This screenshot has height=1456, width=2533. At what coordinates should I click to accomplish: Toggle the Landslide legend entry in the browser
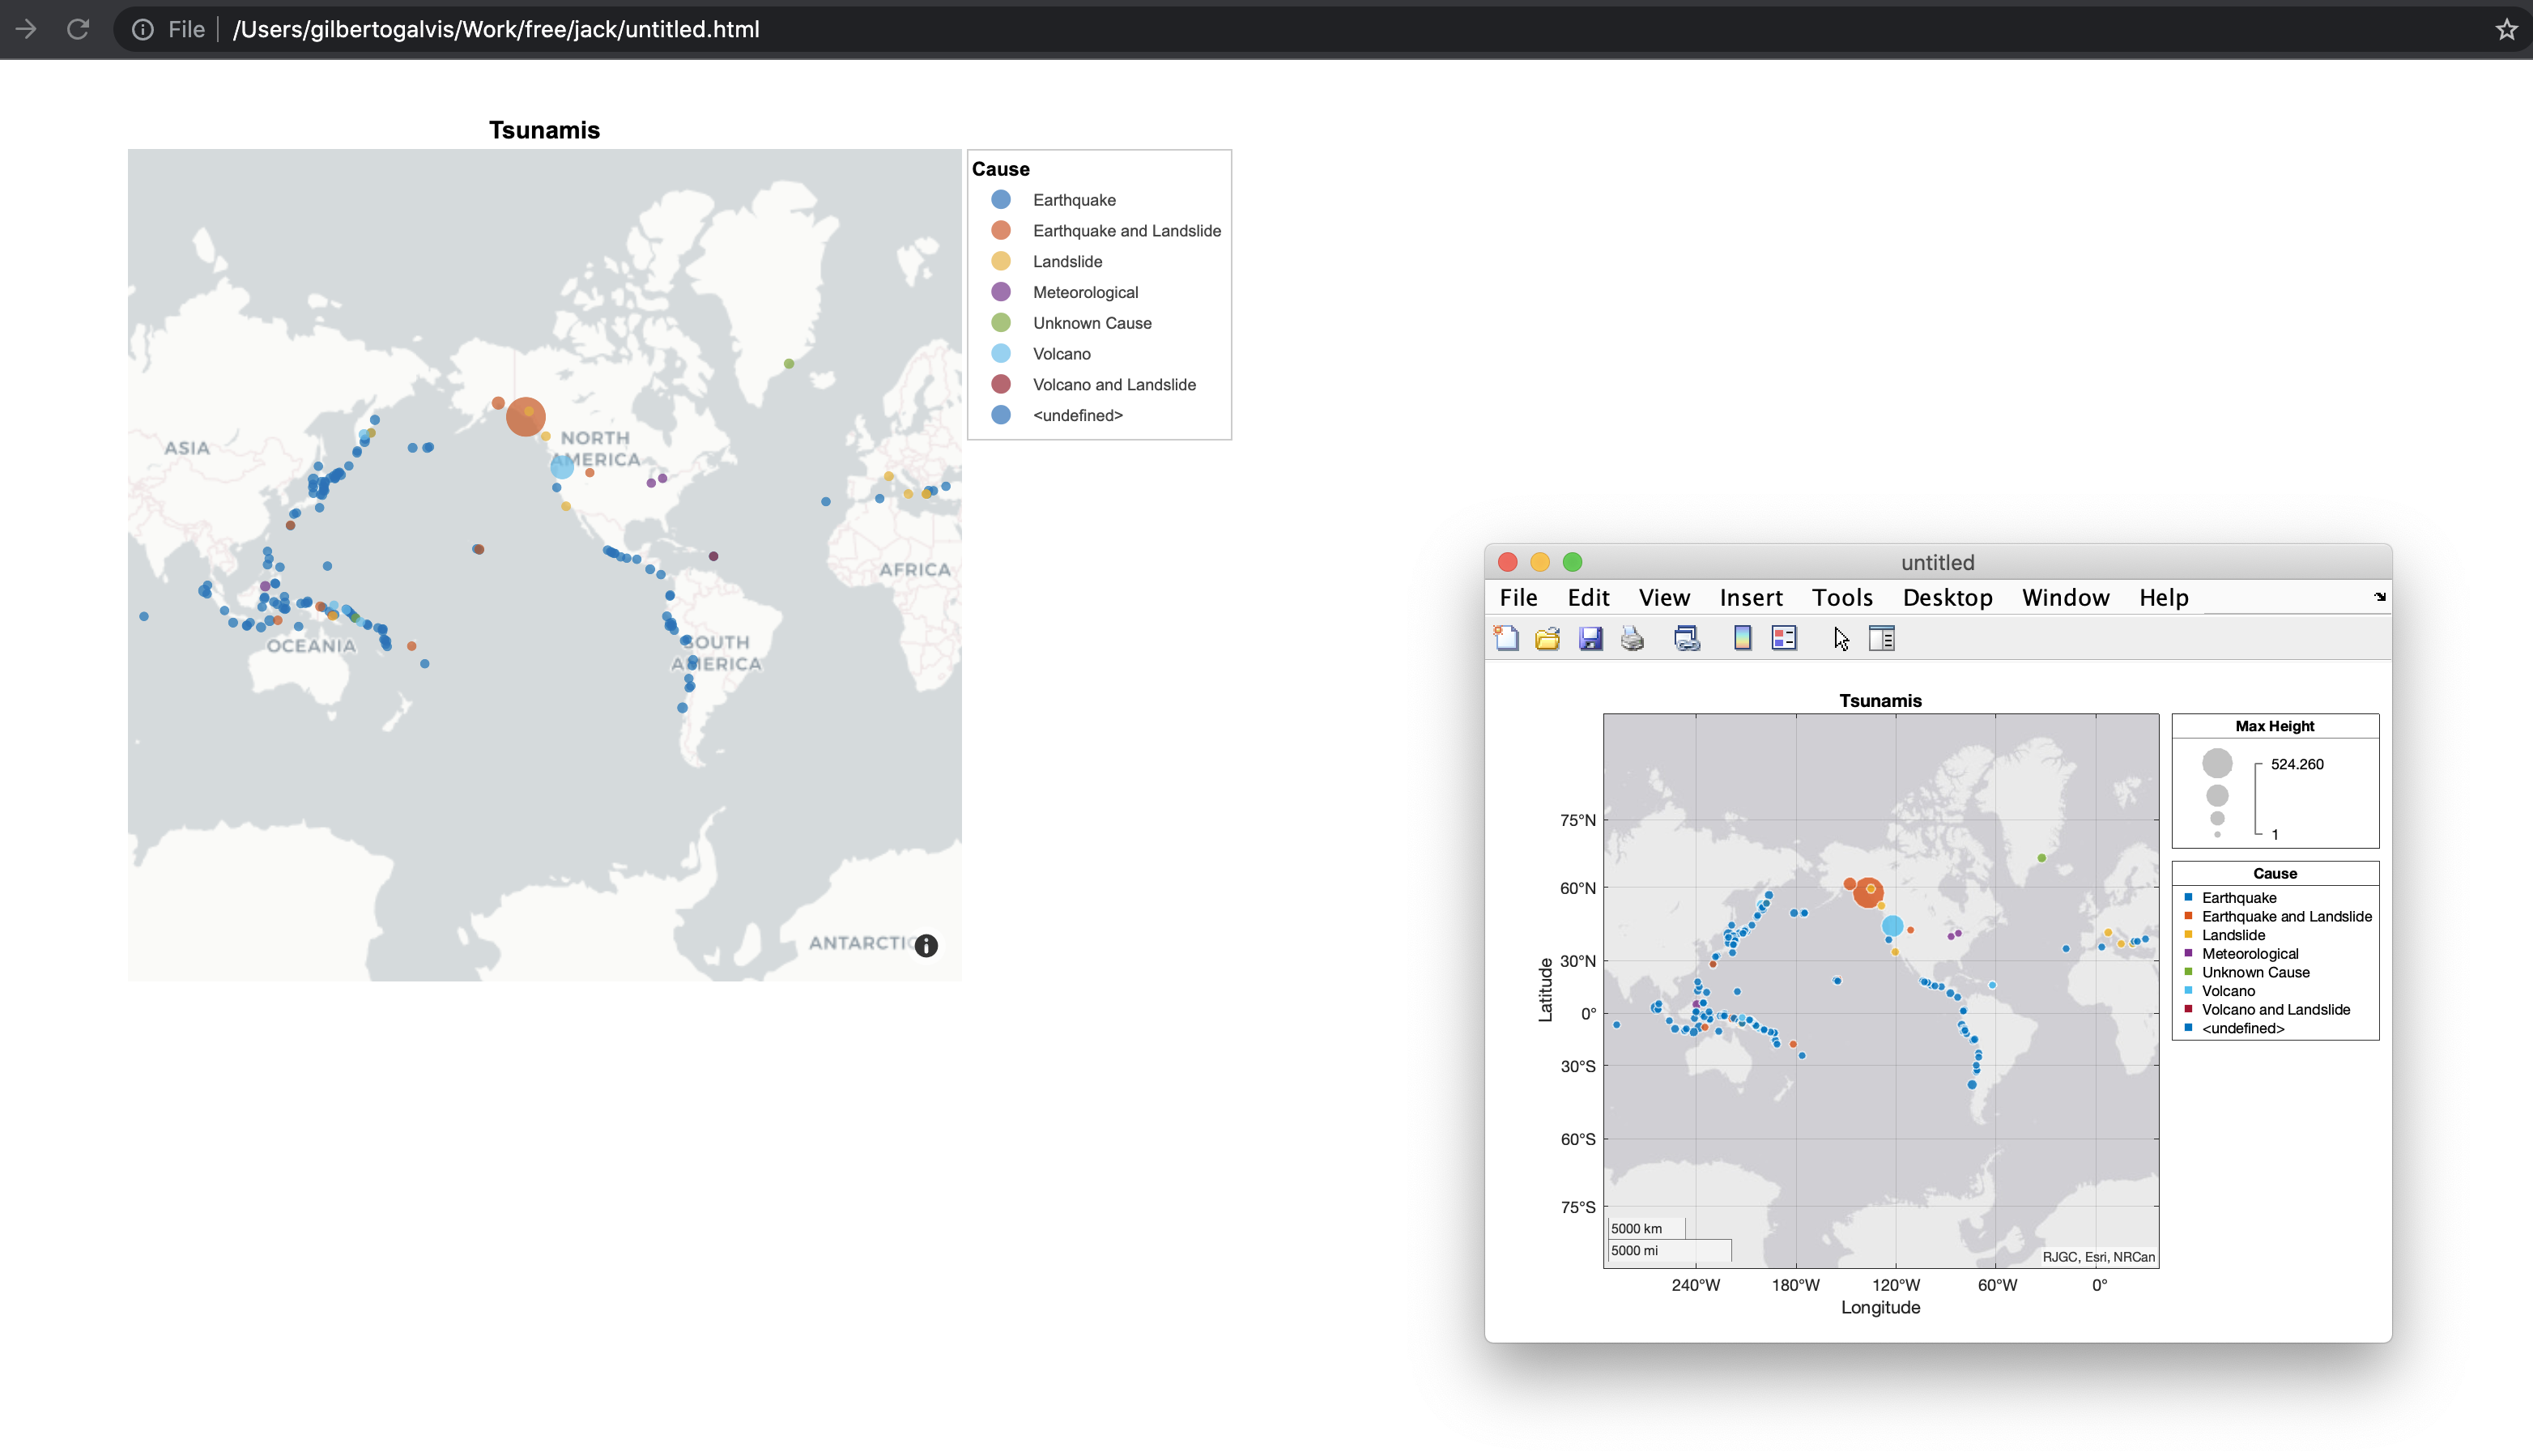click(1067, 262)
